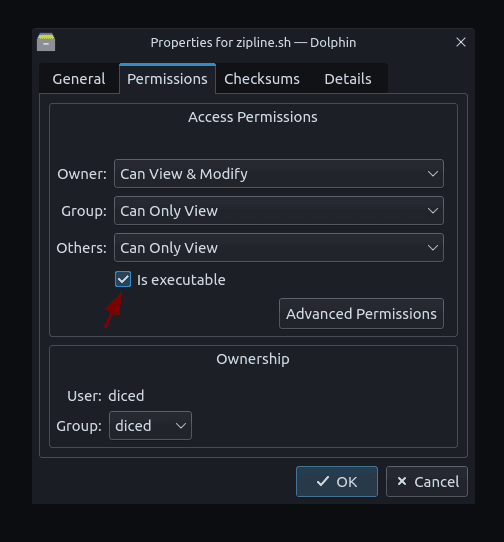Switch to the Checksums tab

(x=262, y=79)
